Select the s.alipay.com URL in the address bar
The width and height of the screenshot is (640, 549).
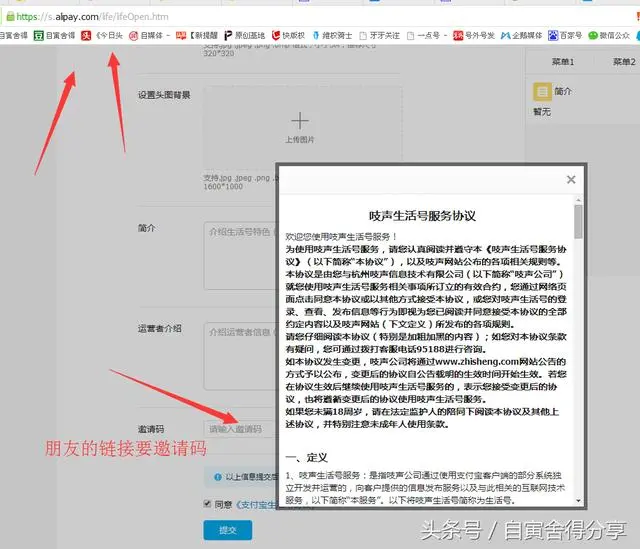(92, 17)
